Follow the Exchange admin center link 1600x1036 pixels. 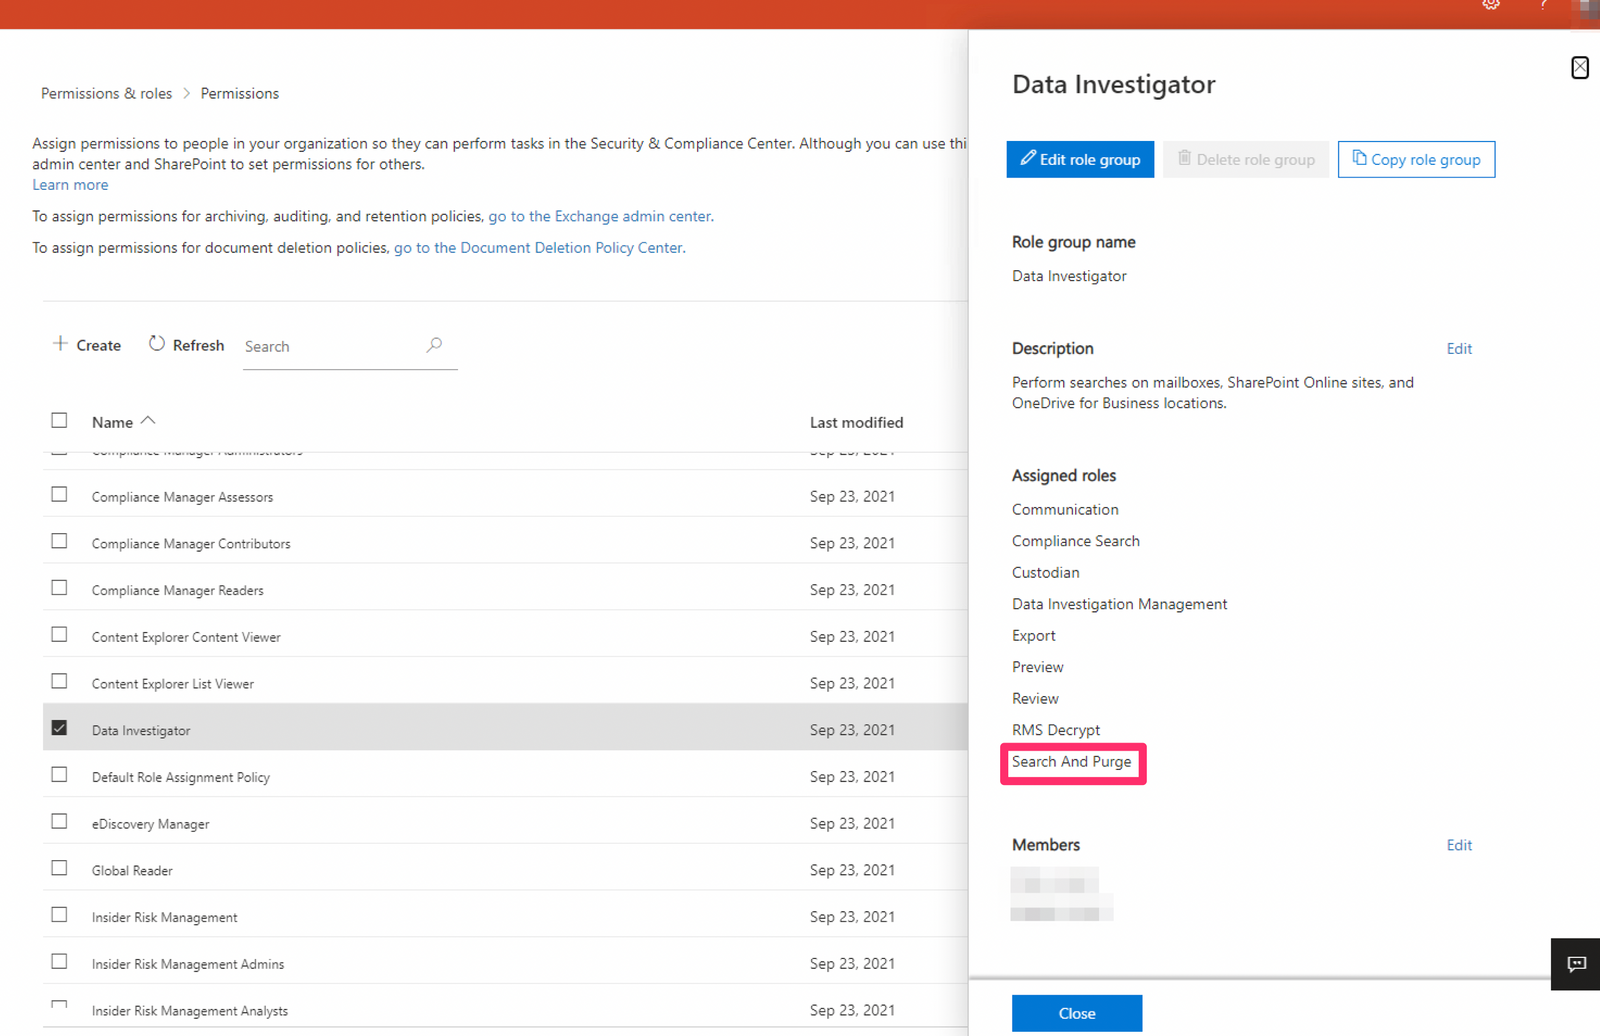click(600, 216)
